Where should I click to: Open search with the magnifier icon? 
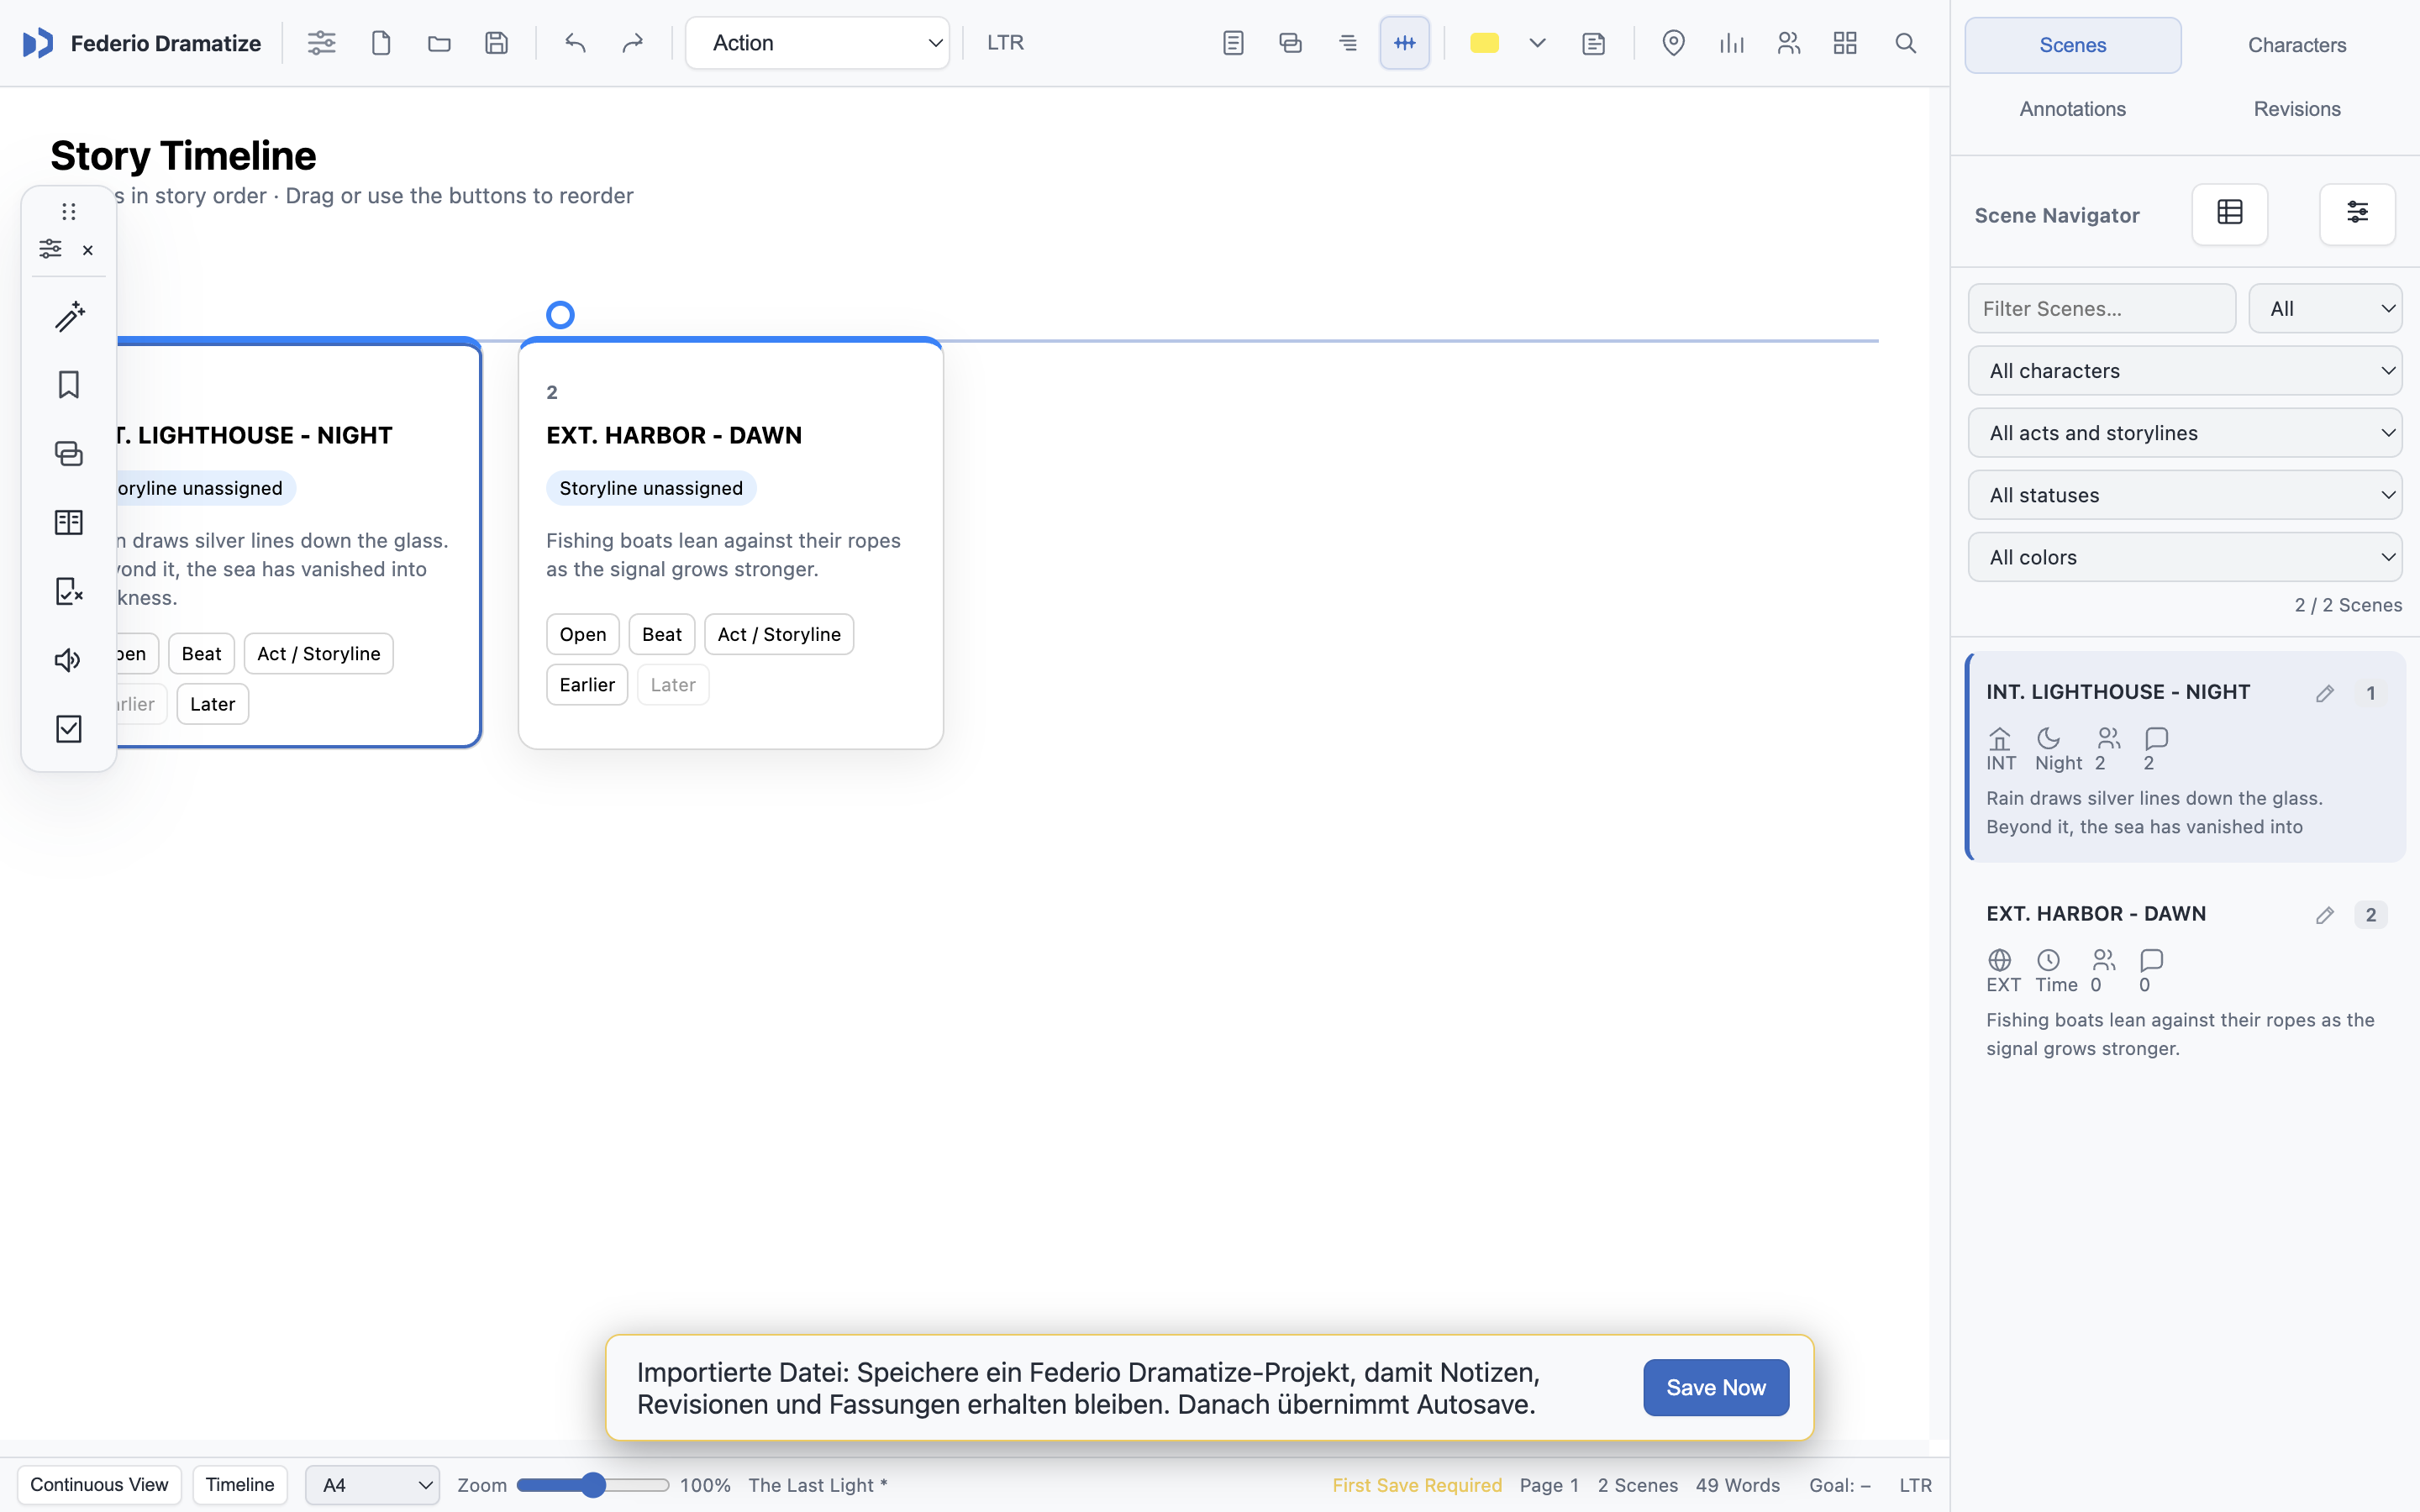tap(1905, 43)
